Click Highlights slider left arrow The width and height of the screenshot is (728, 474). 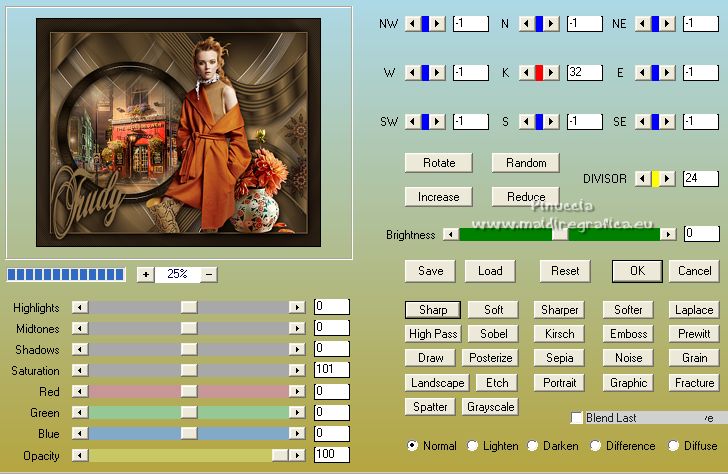click(x=80, y=307)
